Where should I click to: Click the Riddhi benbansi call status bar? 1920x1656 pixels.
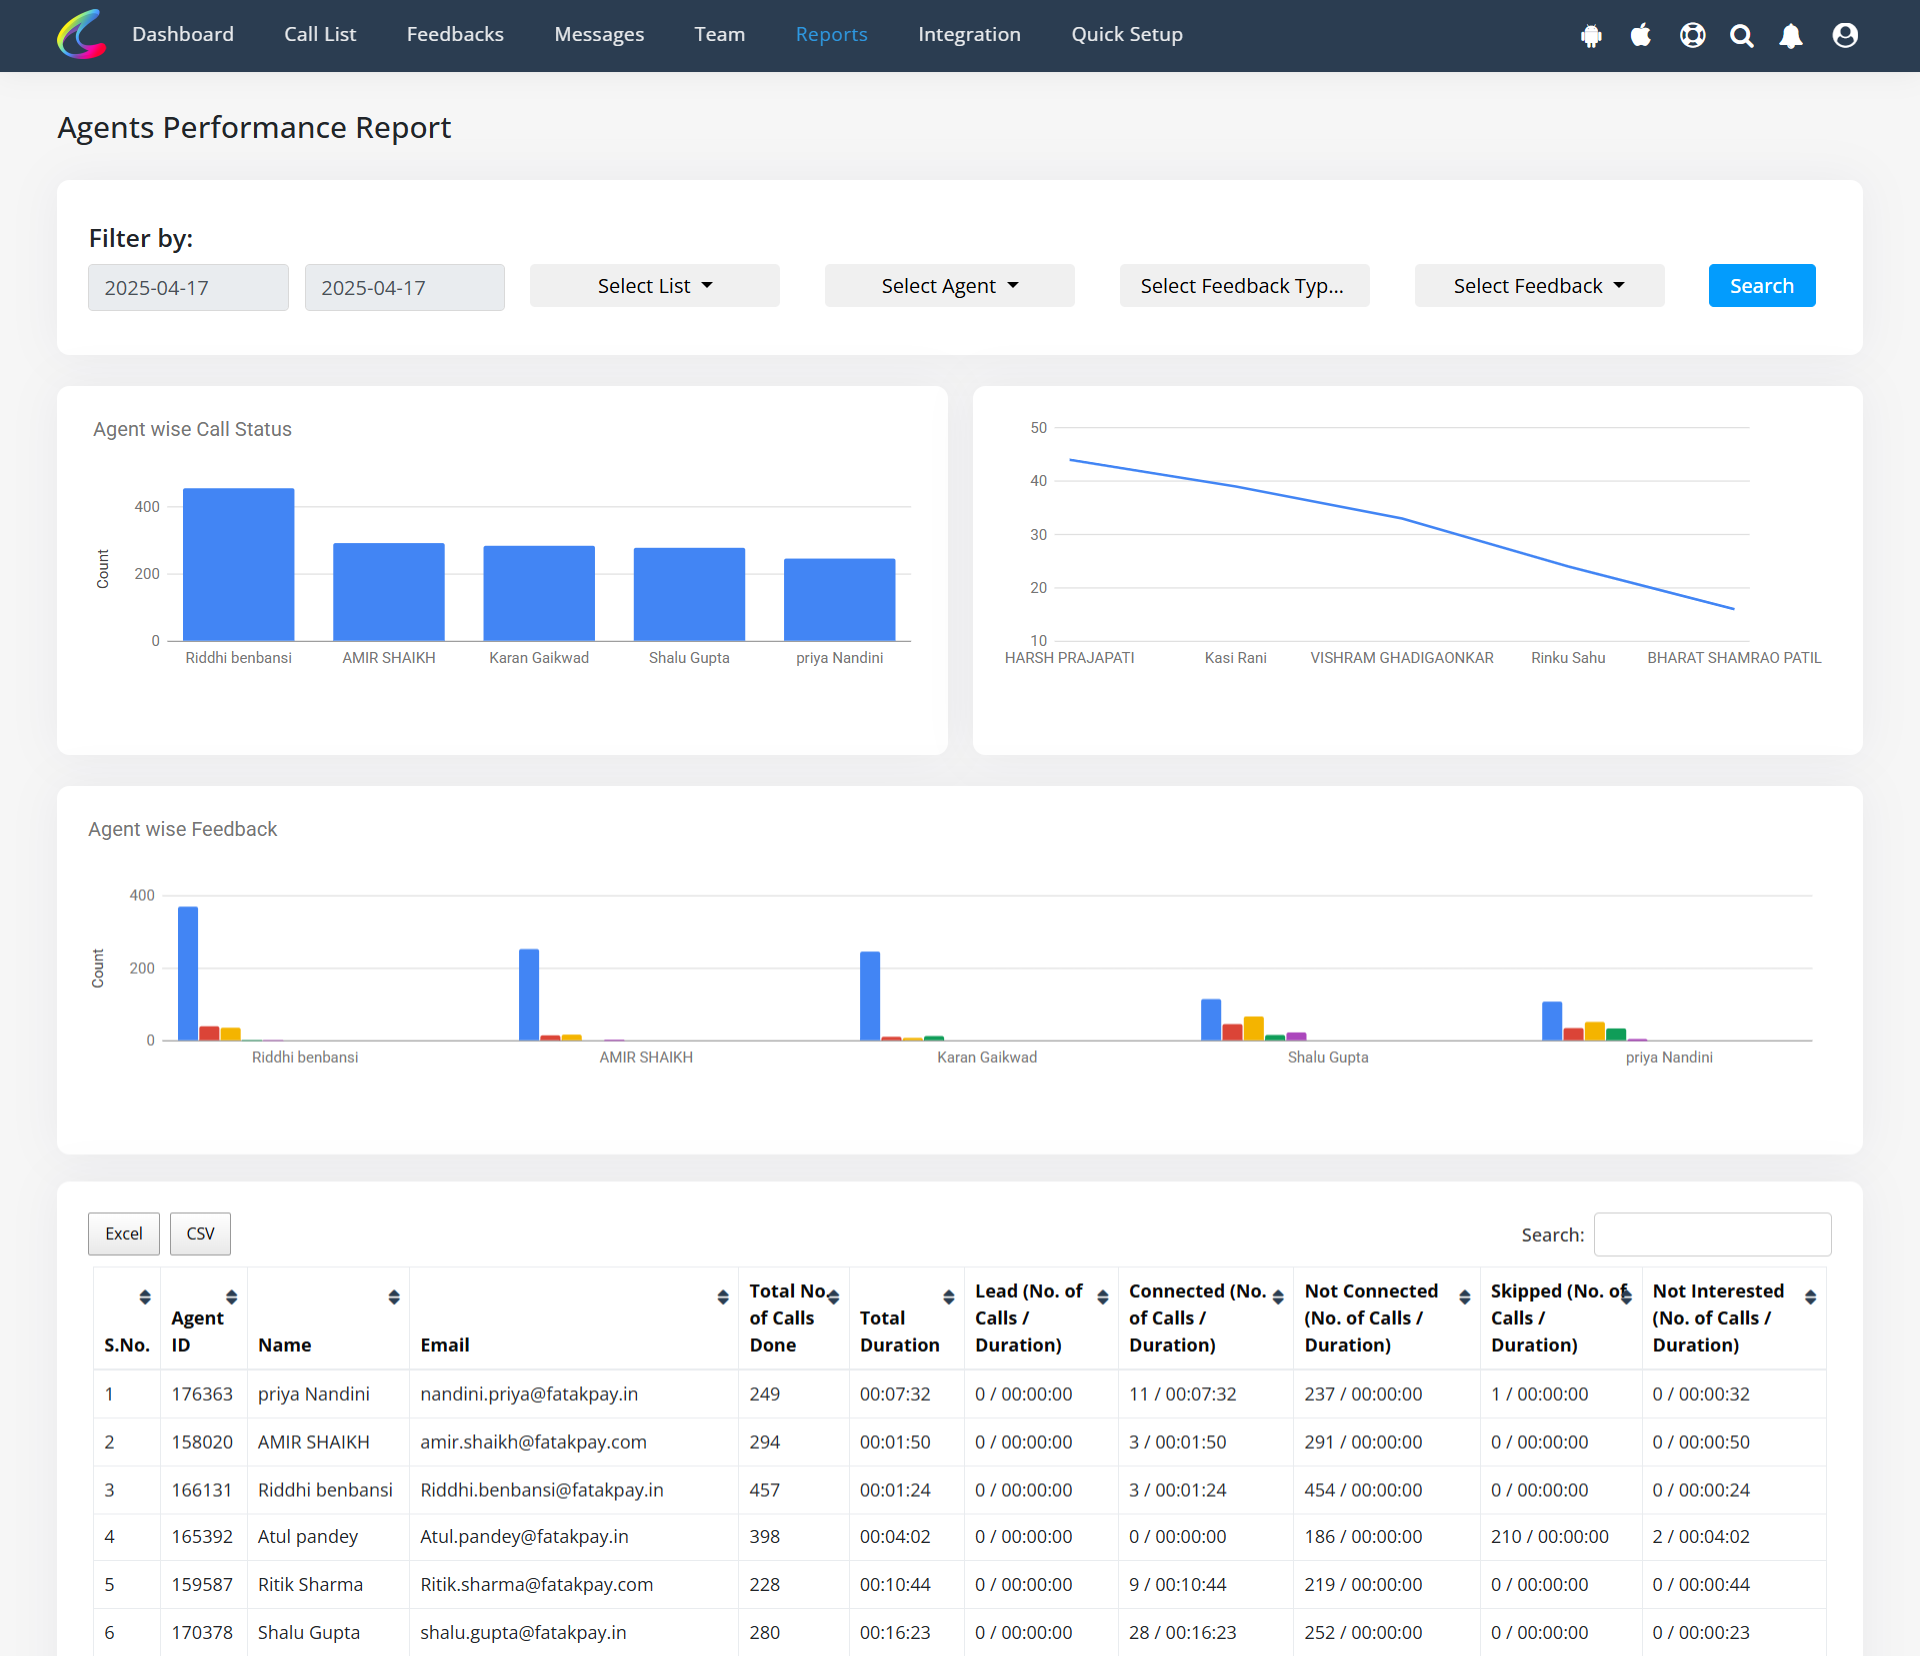point(238,564)
